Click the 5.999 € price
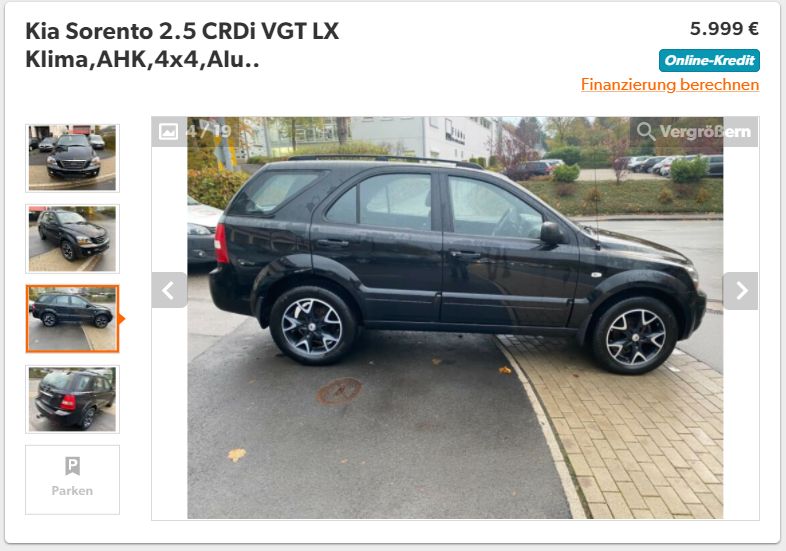Viewport: 786px width, 551px height. (724, 29)
